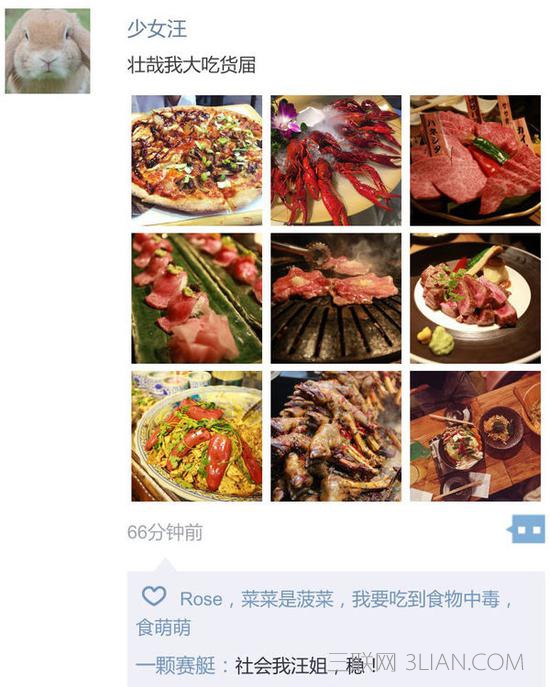Image resolution: width=550 pixels, height=687 pixels.
Task: Select post text 壮哉我大吃货届
Action: click(x=192, y=65)
